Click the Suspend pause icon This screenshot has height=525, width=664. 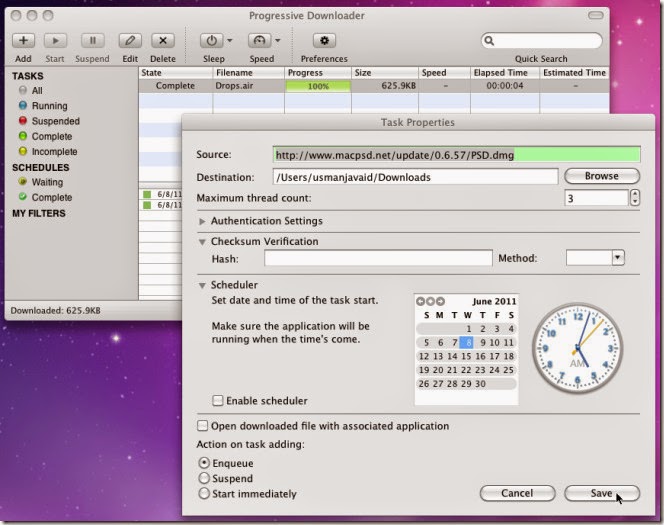pos(92,41)
